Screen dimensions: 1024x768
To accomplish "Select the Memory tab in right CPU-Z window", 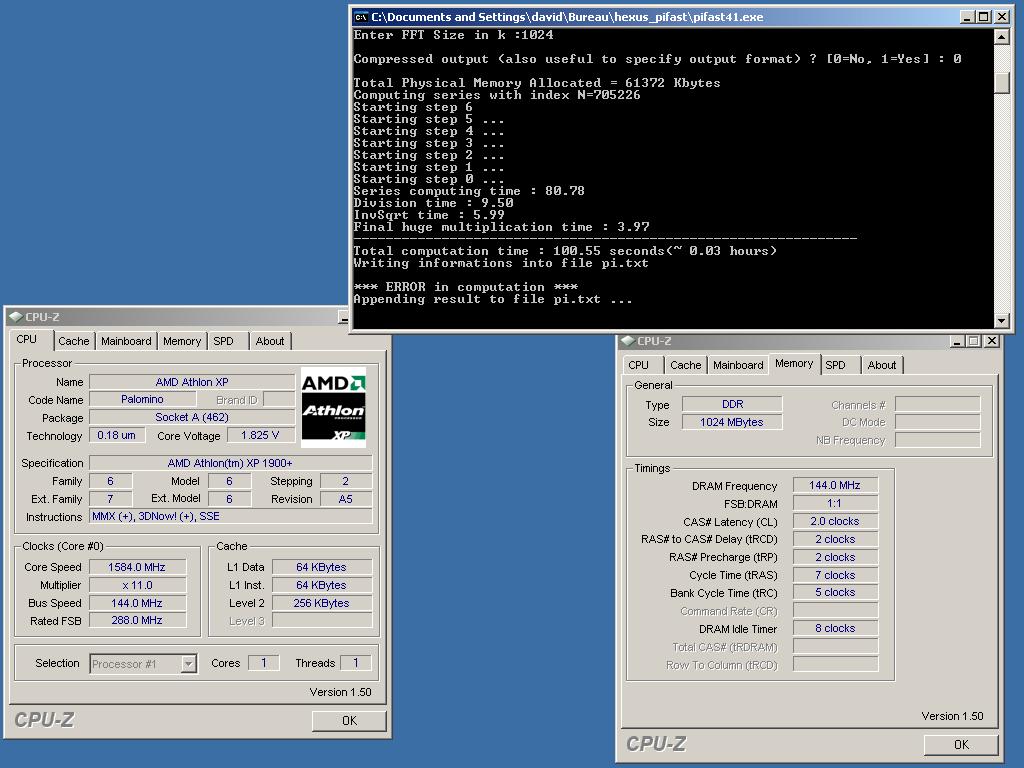I will point(794,364).
